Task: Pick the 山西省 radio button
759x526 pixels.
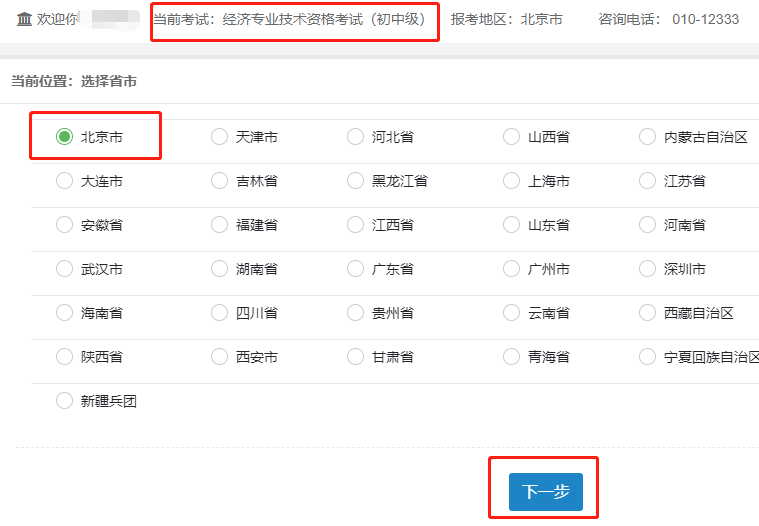Action: pos(512,137)
